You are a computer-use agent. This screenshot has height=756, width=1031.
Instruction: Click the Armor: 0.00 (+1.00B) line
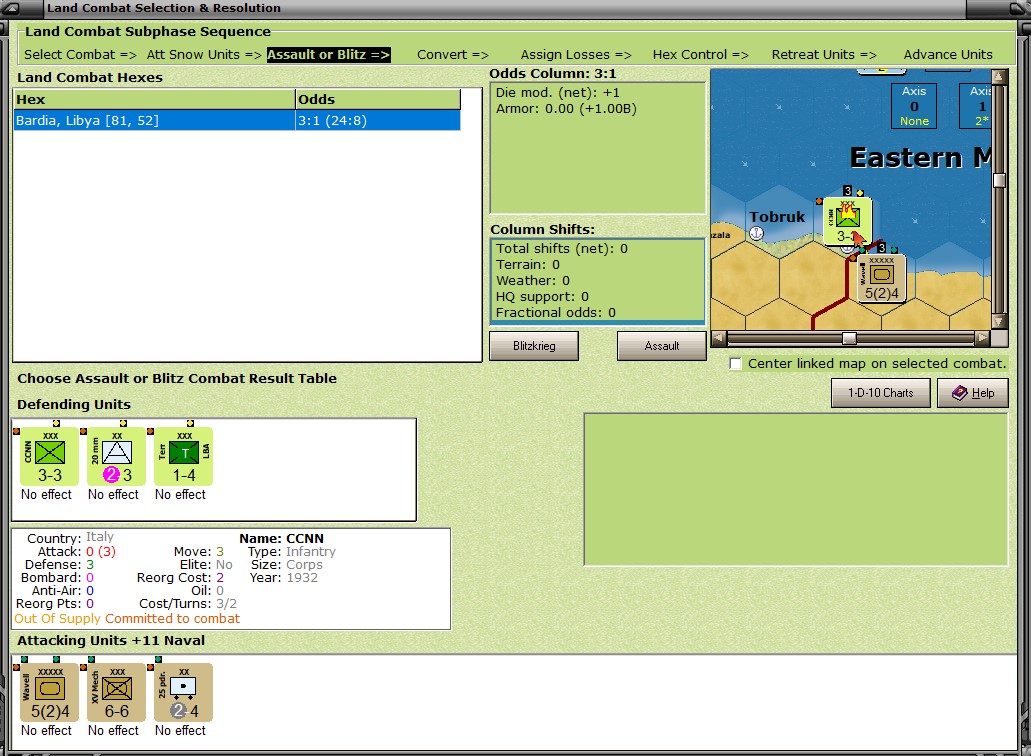tap(566, 108)
